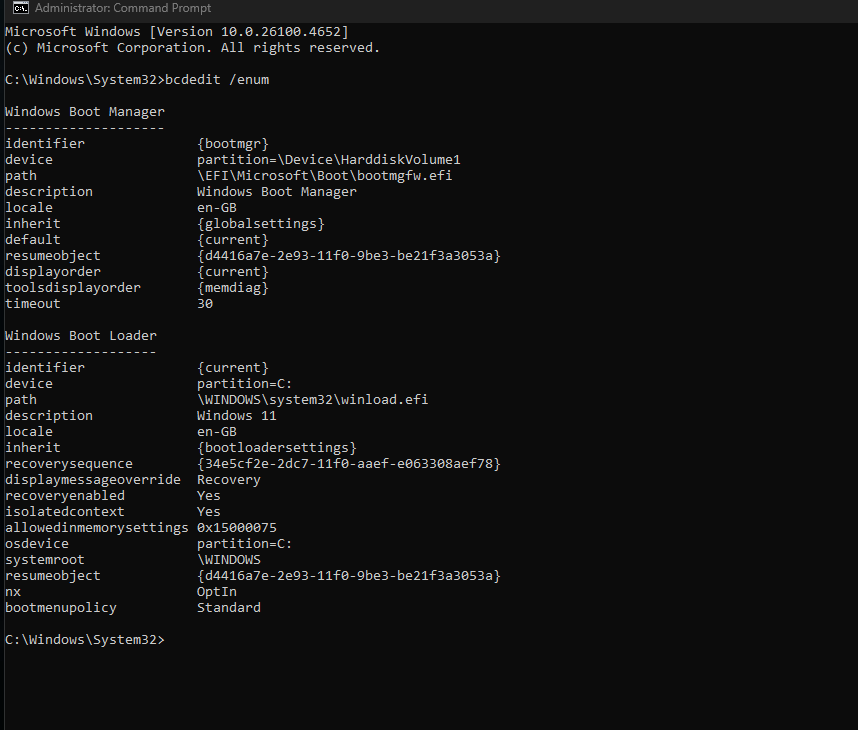Click the Microsoft Windows version line
The width and height of the screenshot is (858, 730).
(176, 32)
